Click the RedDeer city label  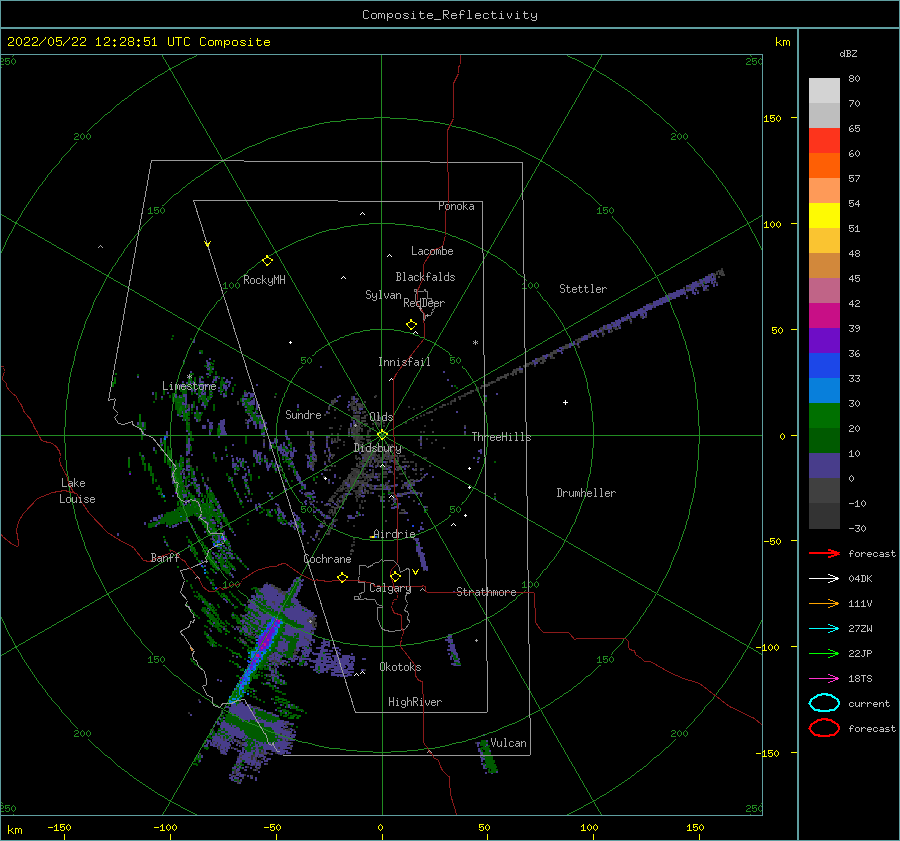coord(424,303)
